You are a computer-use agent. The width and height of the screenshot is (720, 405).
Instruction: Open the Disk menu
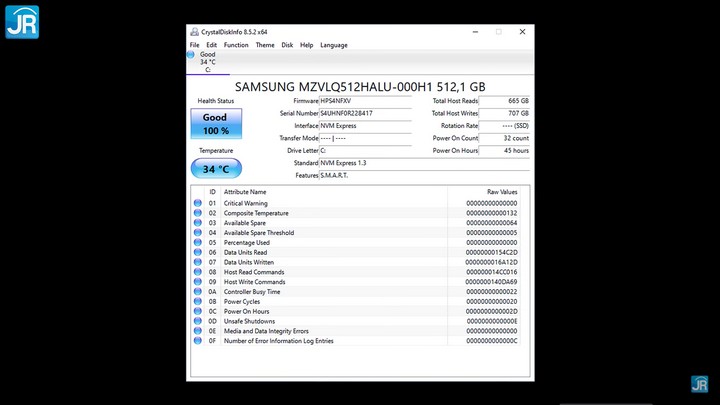(287, 45)
